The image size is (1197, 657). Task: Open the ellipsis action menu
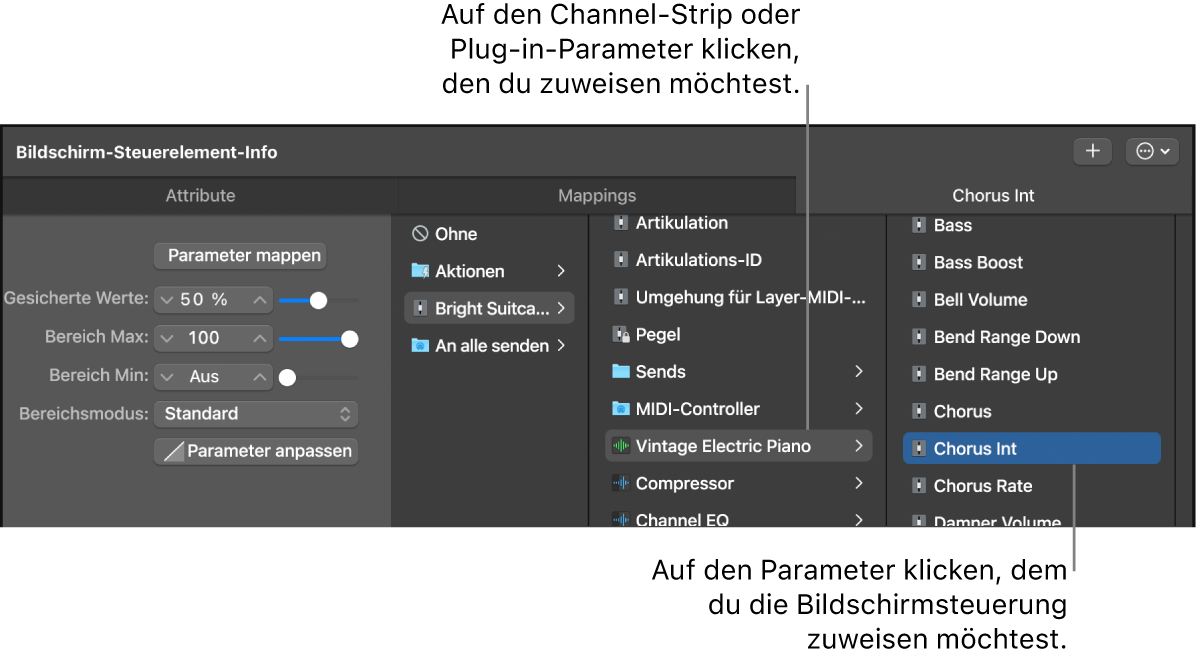(1151, 151)
